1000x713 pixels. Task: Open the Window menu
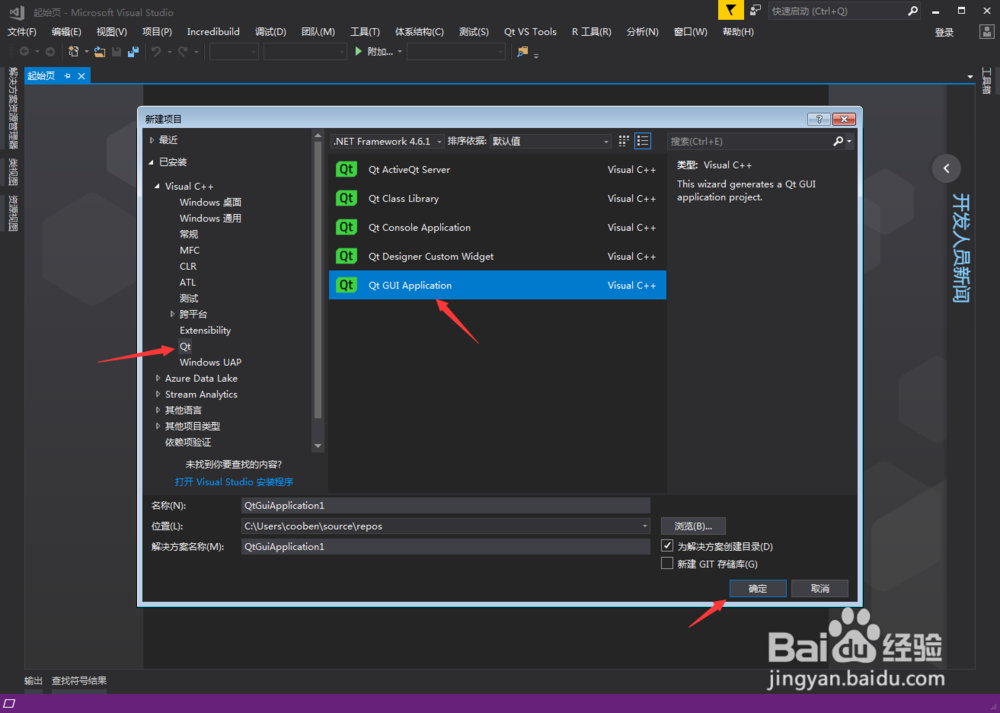[690, 32]
